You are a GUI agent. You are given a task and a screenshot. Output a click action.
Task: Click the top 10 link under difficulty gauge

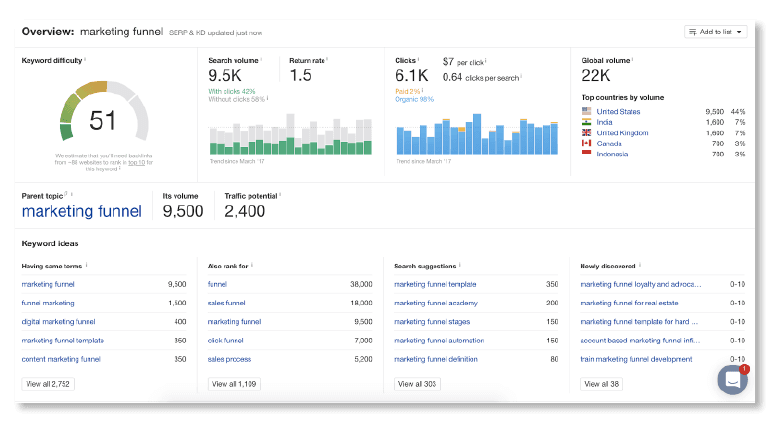pyautogui.click(x=134, y=162)
